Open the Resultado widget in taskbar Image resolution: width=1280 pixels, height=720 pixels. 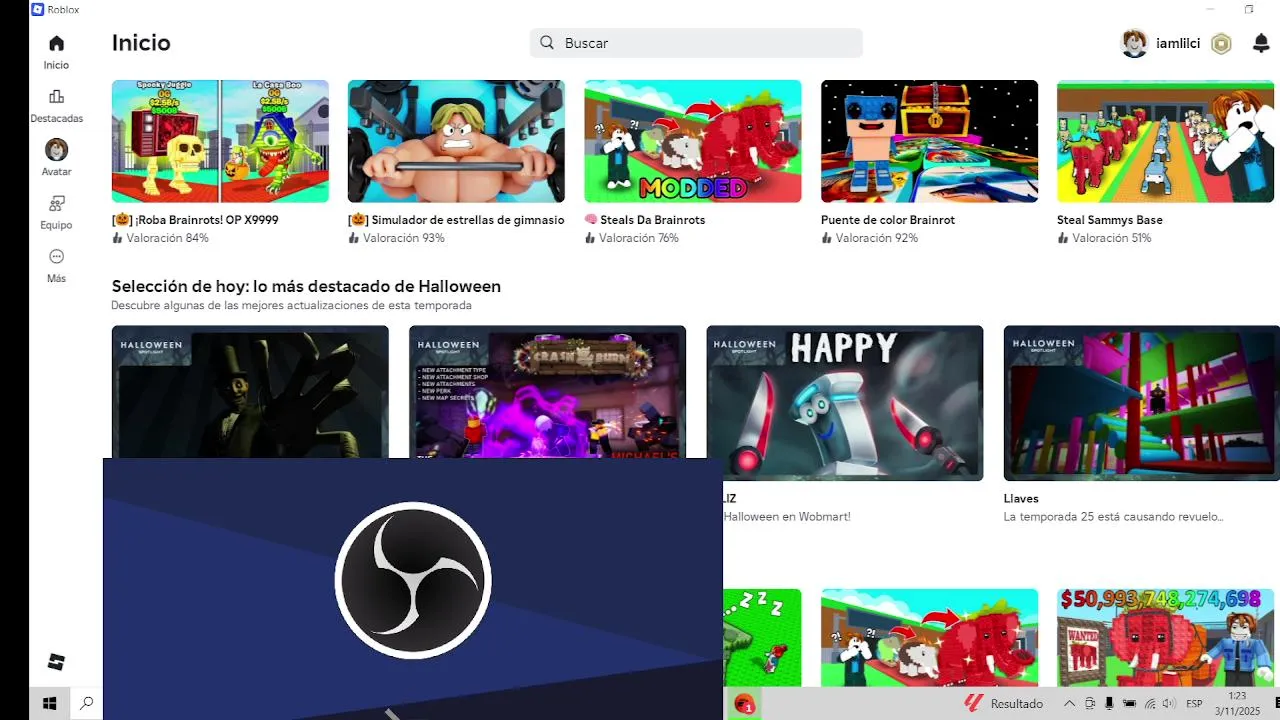click(x=1003, y=704)
